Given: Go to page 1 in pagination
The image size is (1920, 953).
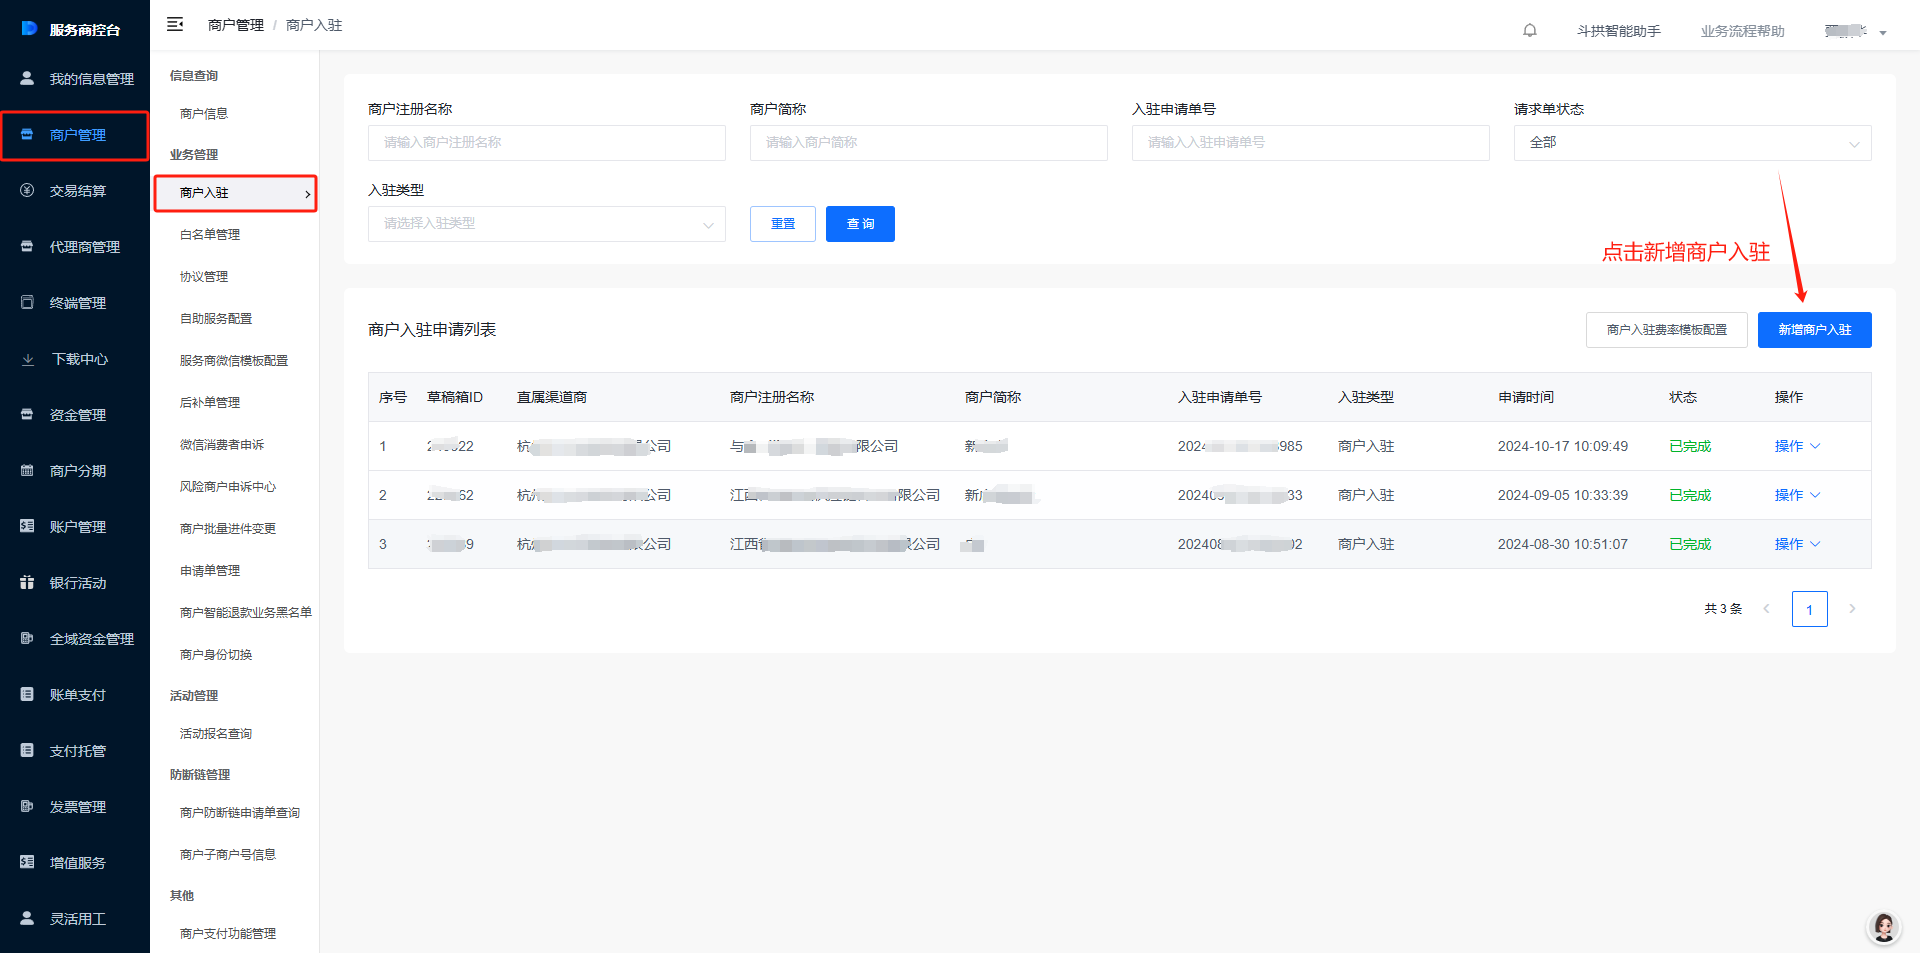Looking at the screenshot, I should click(1808, 609).
